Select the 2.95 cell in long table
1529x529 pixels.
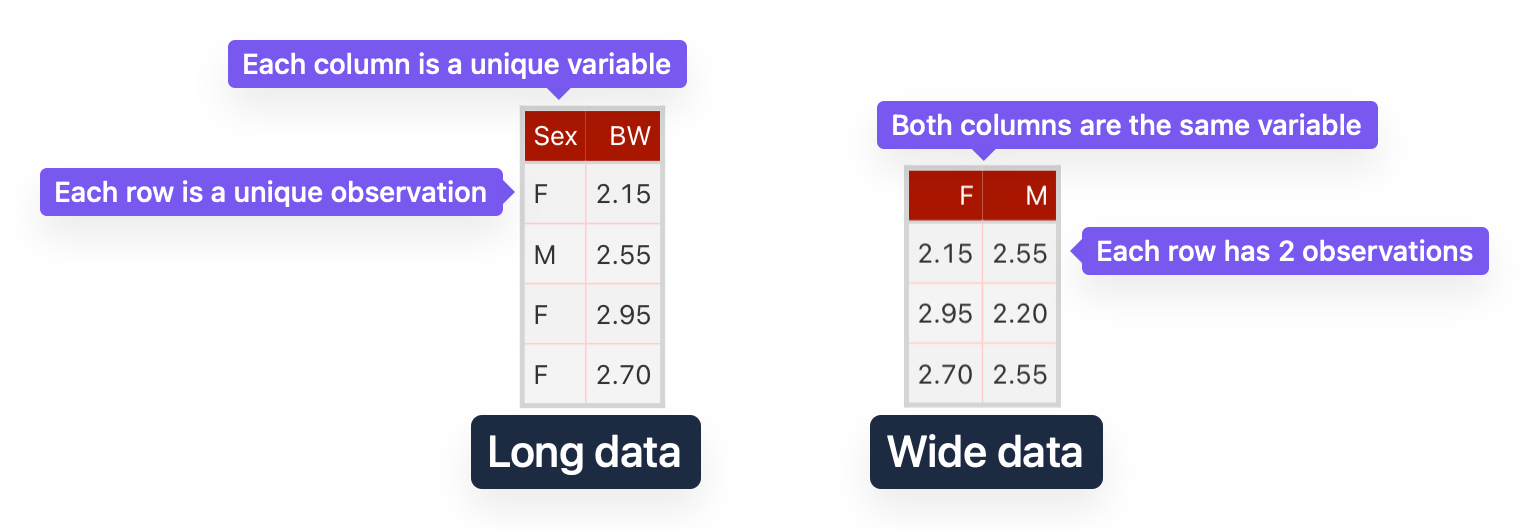point(623,315)
